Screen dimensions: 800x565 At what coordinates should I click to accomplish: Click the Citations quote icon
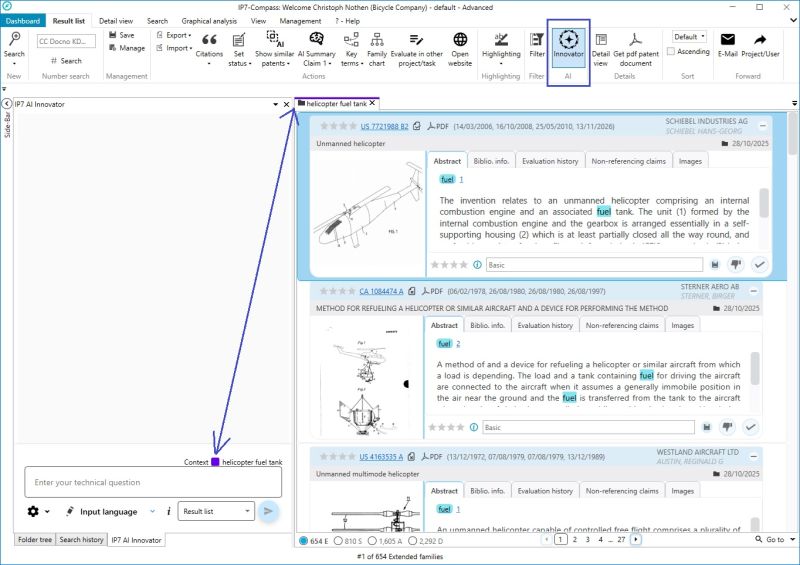click(209, 40)
